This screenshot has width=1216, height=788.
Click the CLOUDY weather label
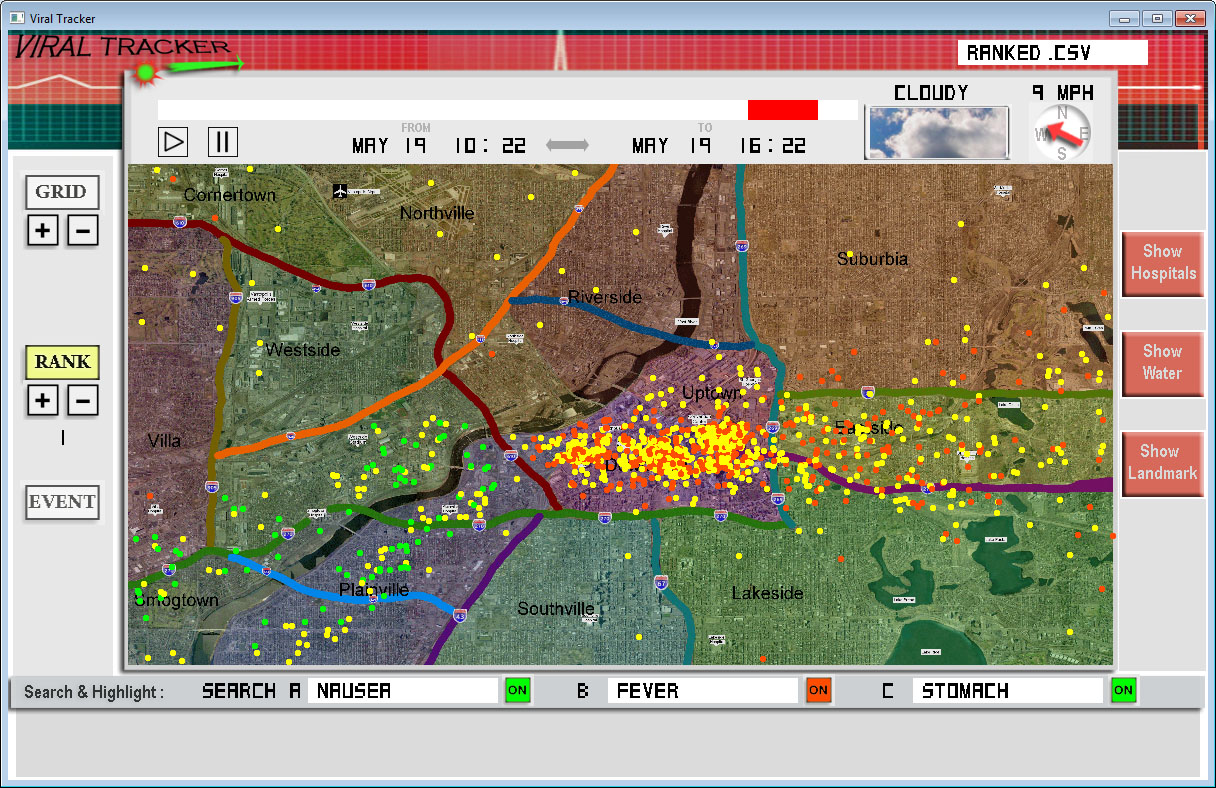point(932,92)
